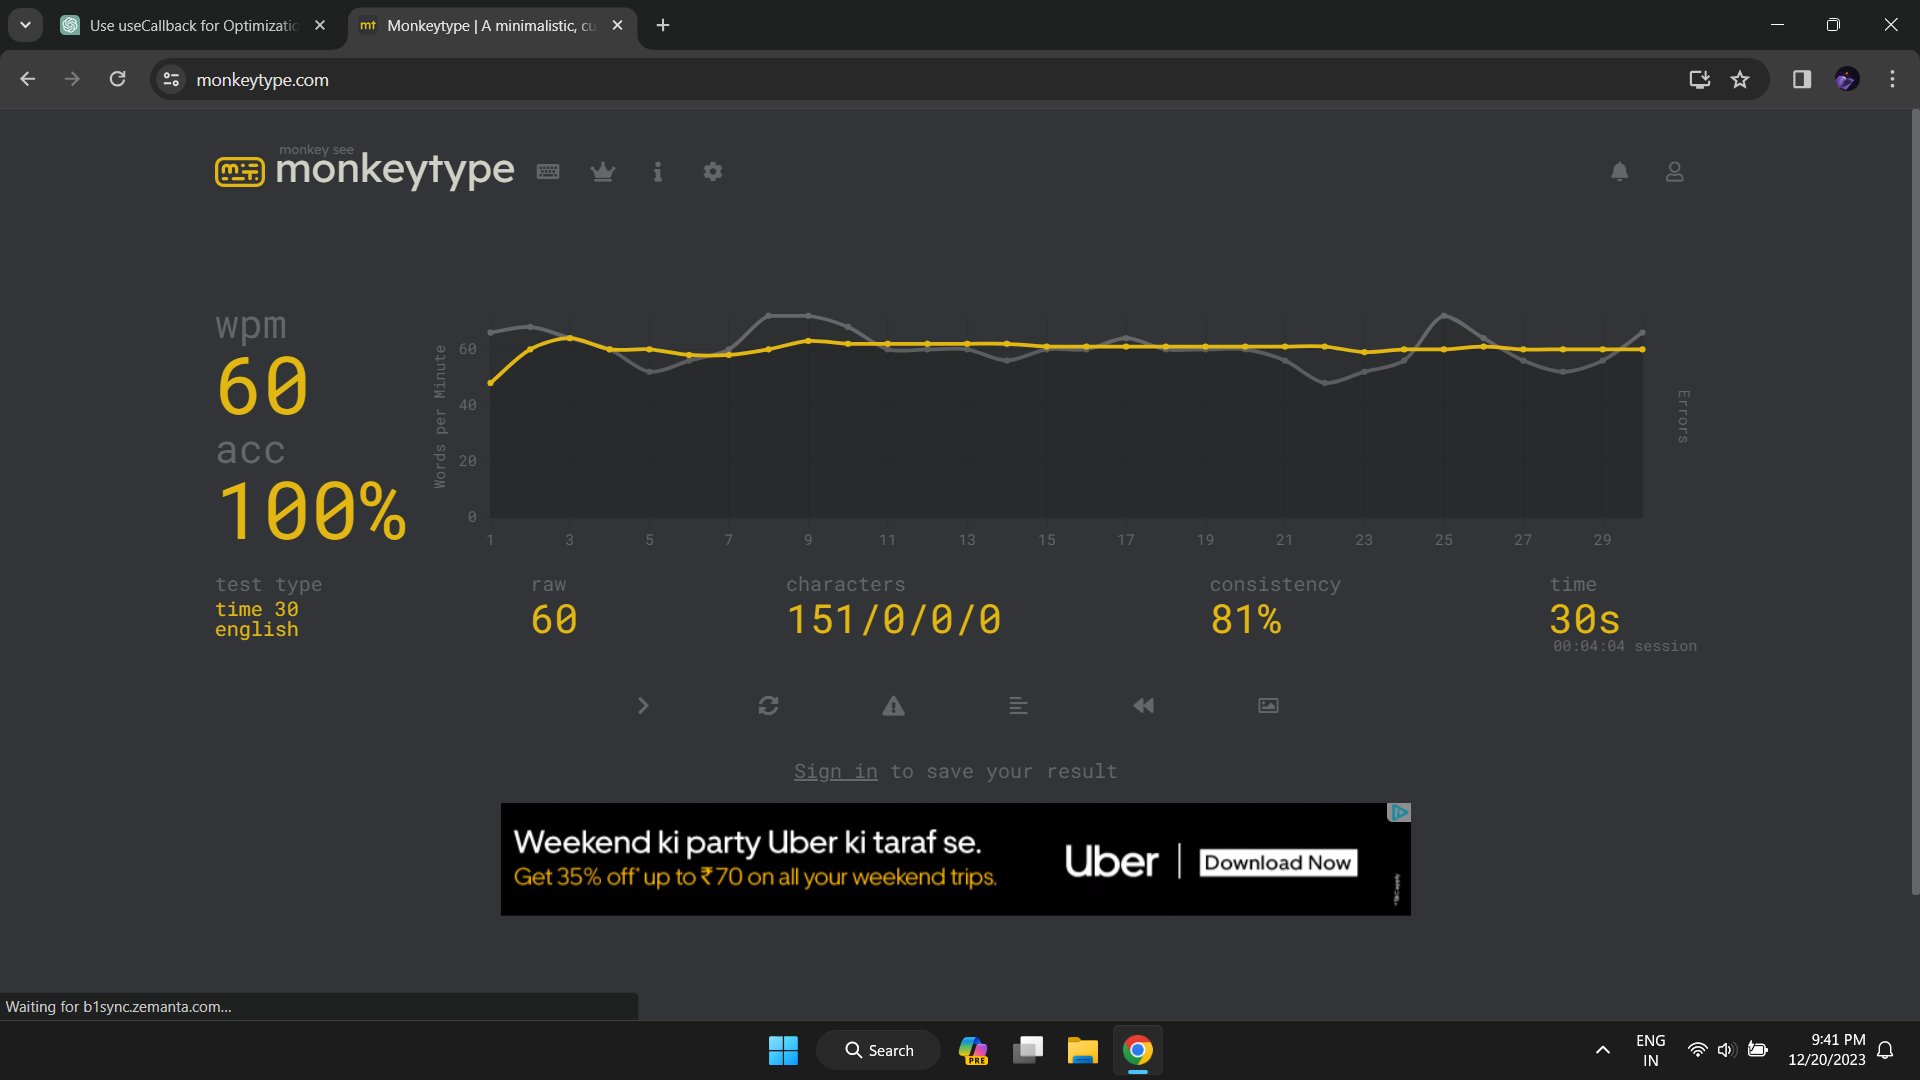The image size is (1920, 1080).
Task: Restart the test with repeat icon
Action: 768,706
